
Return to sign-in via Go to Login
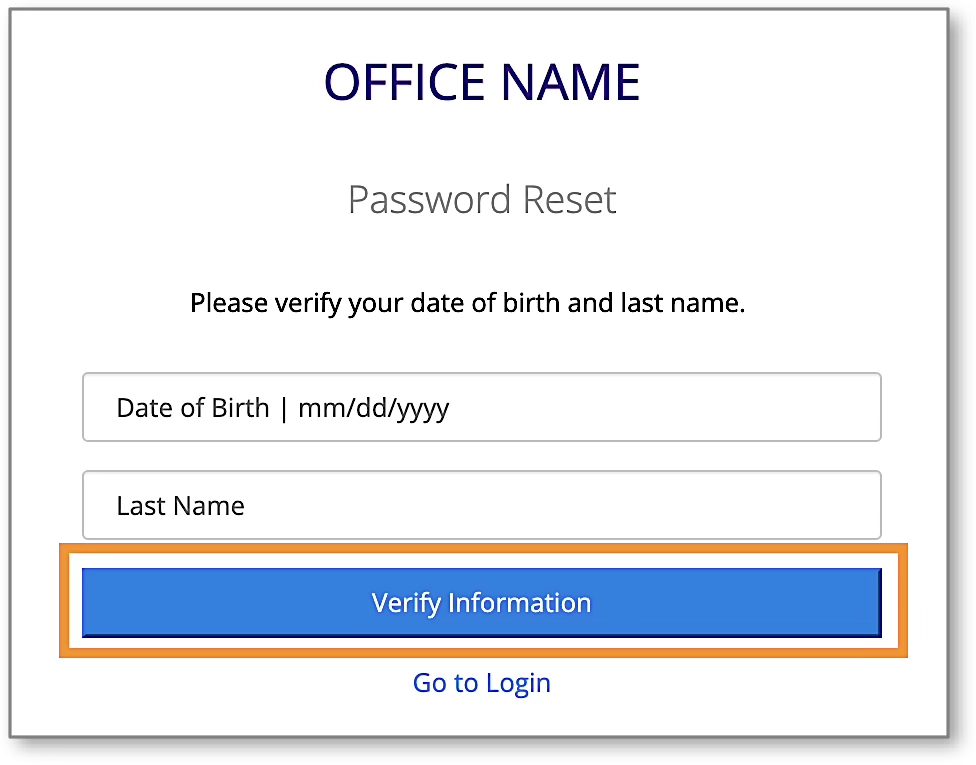pos(481,683)
